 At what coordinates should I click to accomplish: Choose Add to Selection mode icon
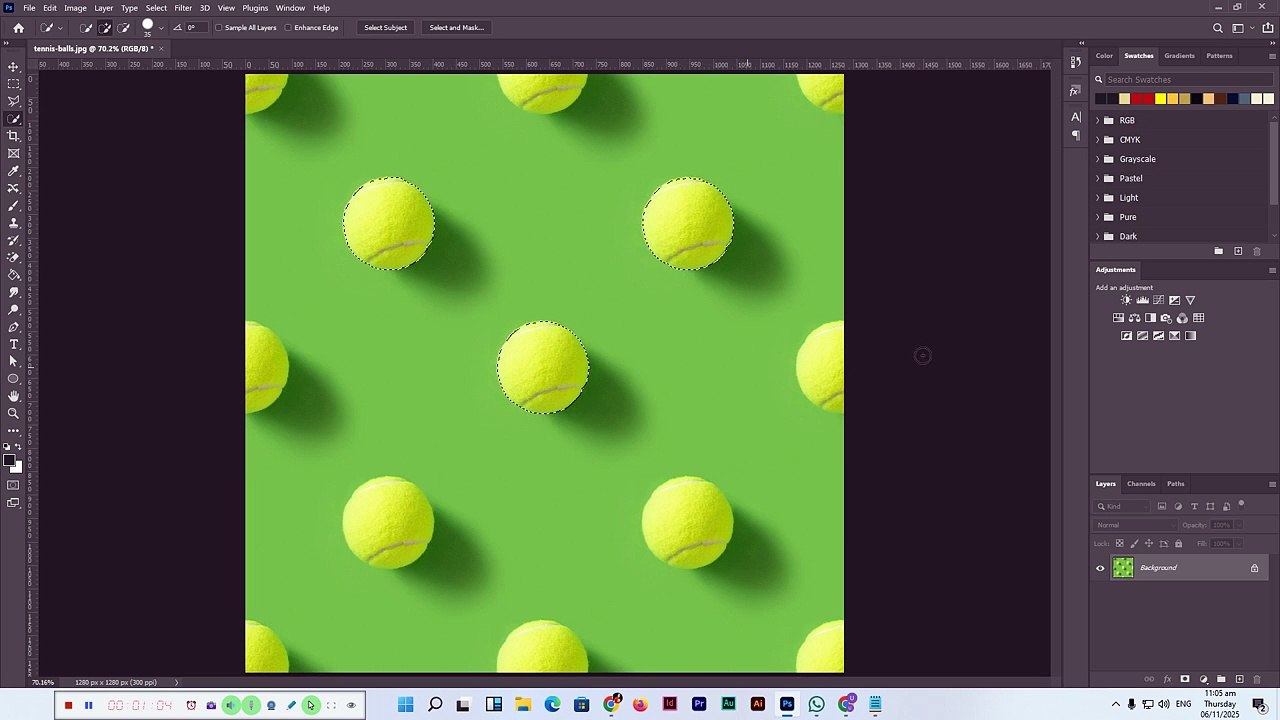[105, 28]
